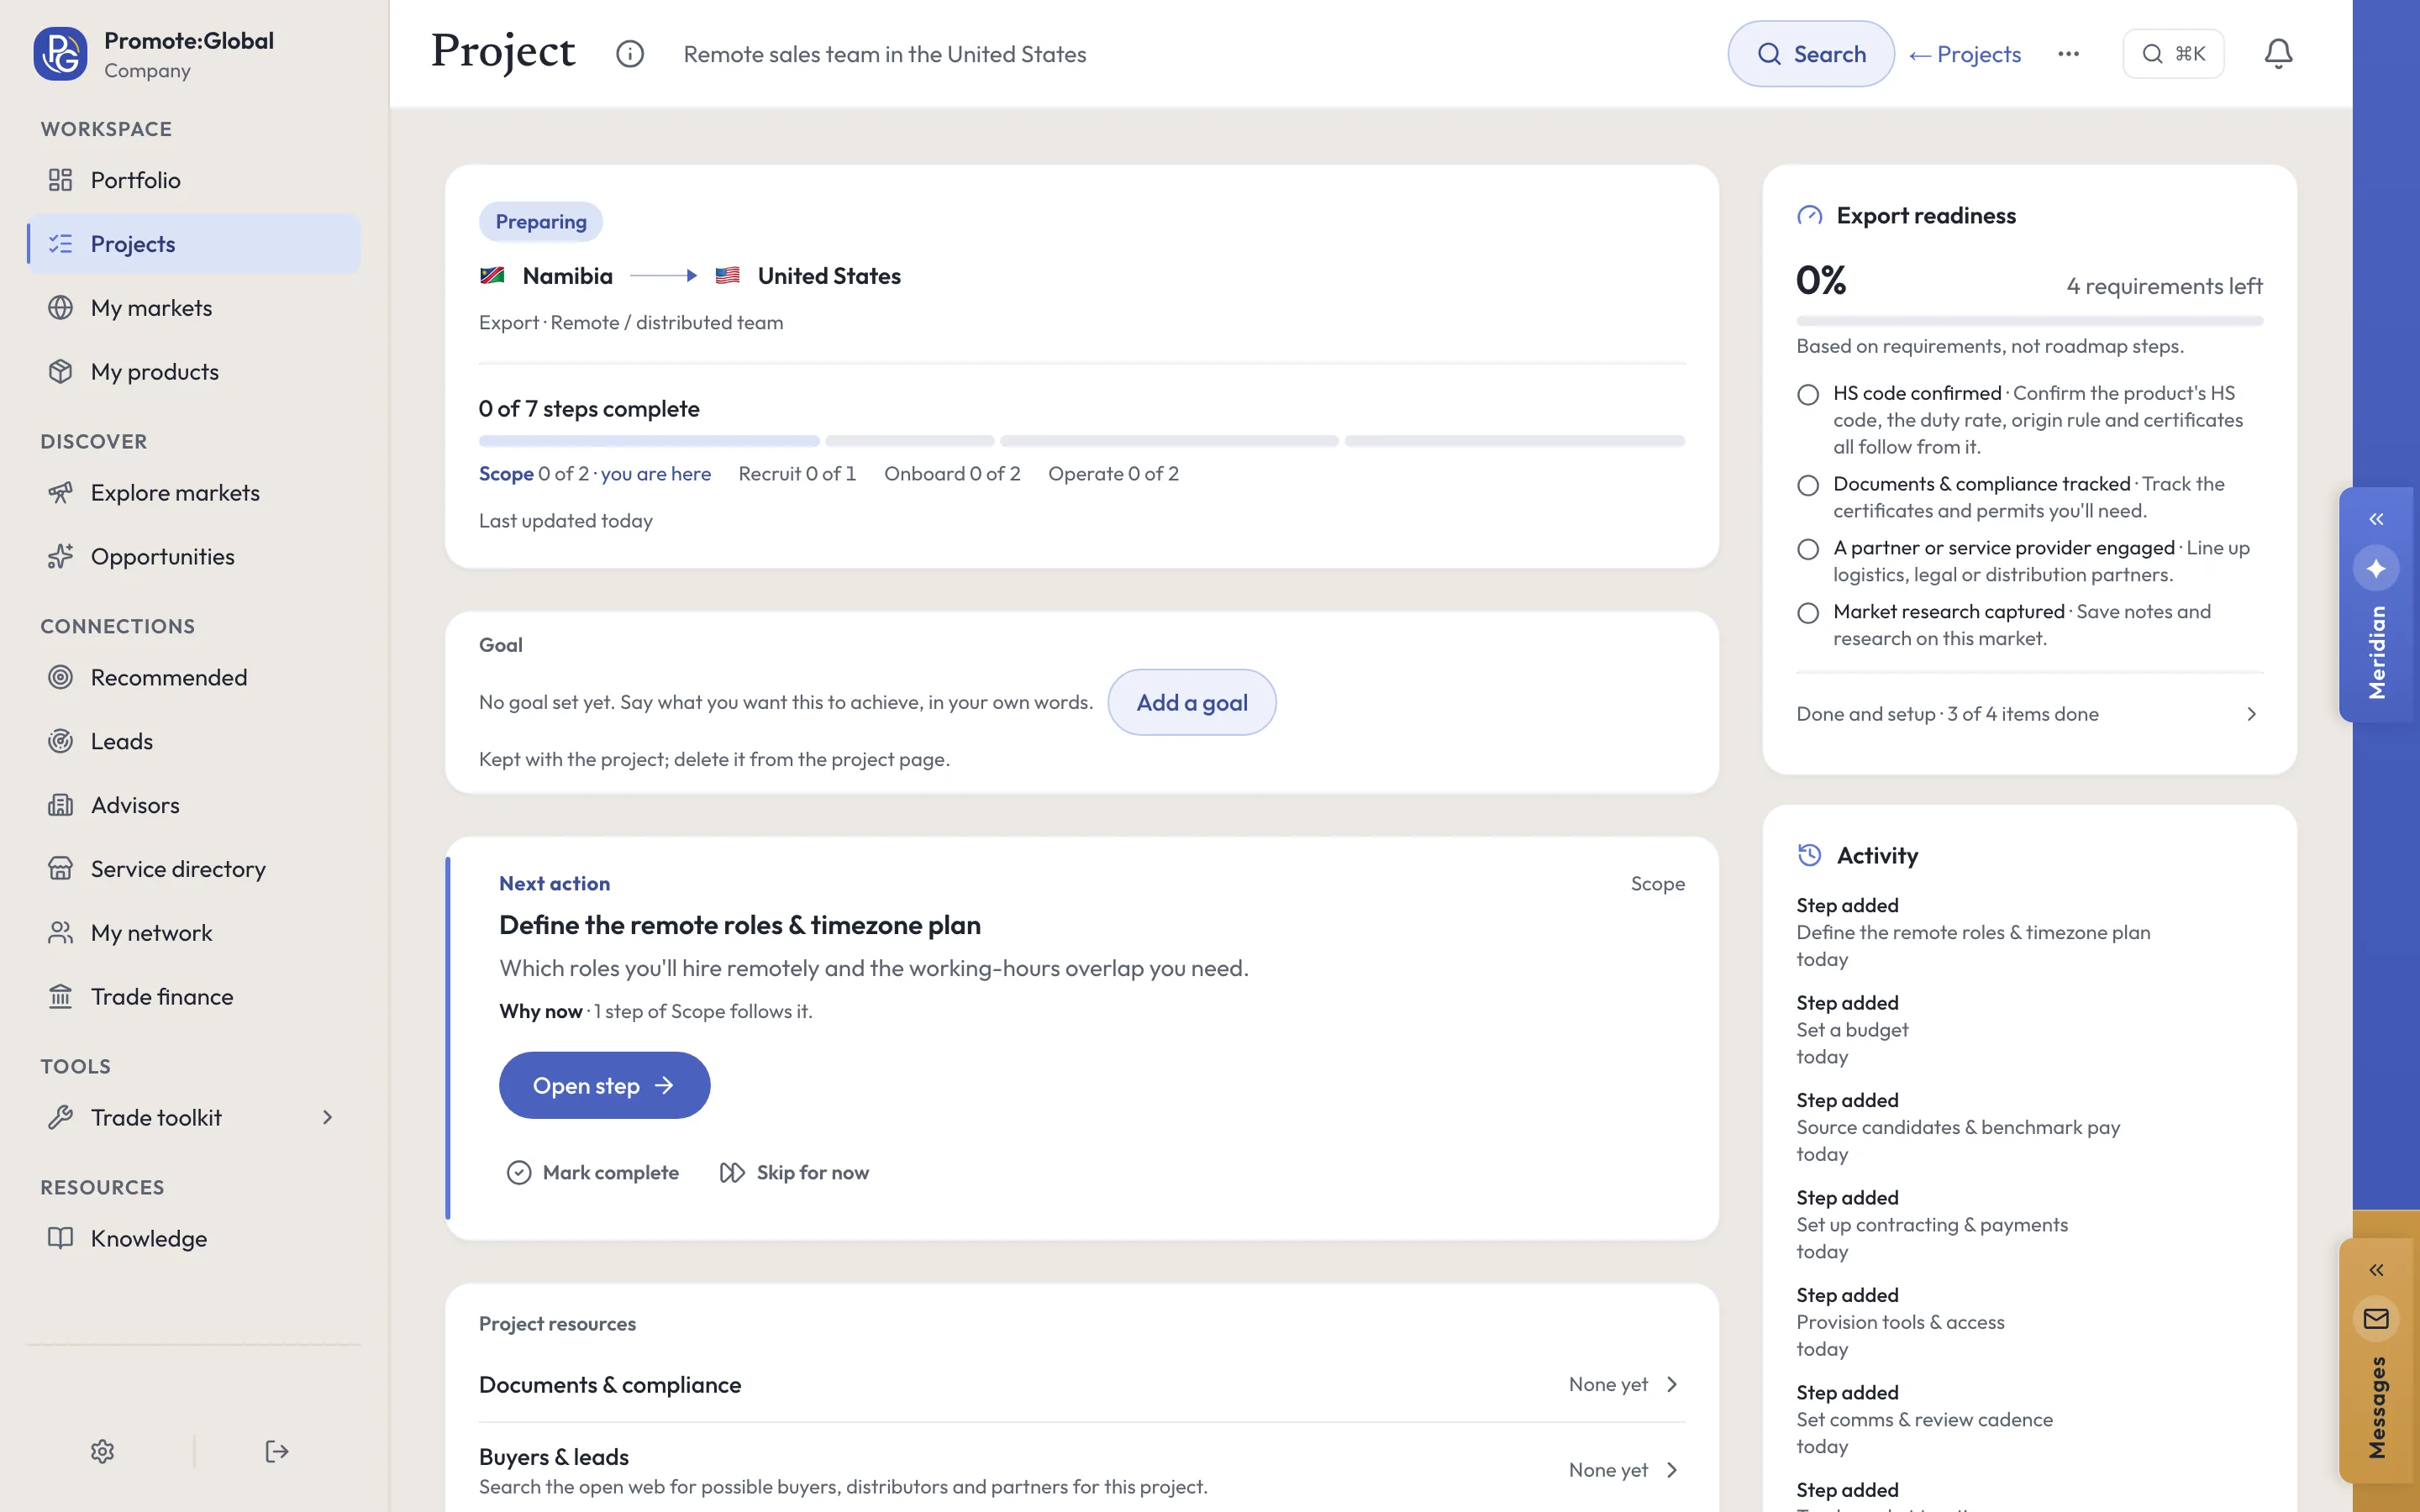This screenshot has width=2420, height=1512.
Task: Click the sign out icon
Action: [x=277, y=1451]
